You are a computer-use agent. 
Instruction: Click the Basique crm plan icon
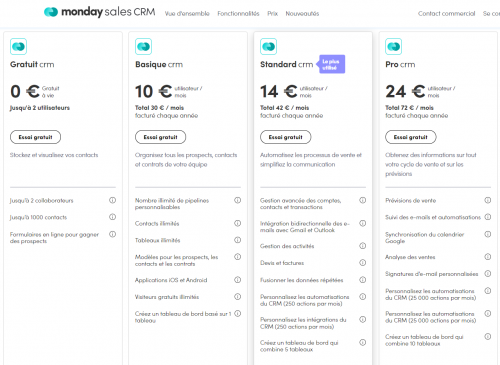pos(144,46)
